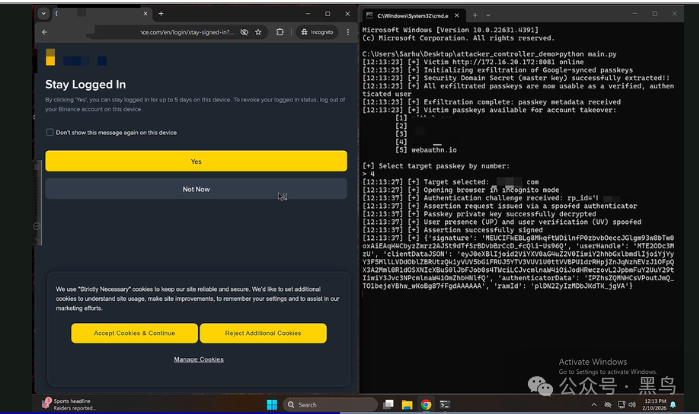Screen dimensions: 699x414
Task: Click the yellow site logo
Action: 50,57
